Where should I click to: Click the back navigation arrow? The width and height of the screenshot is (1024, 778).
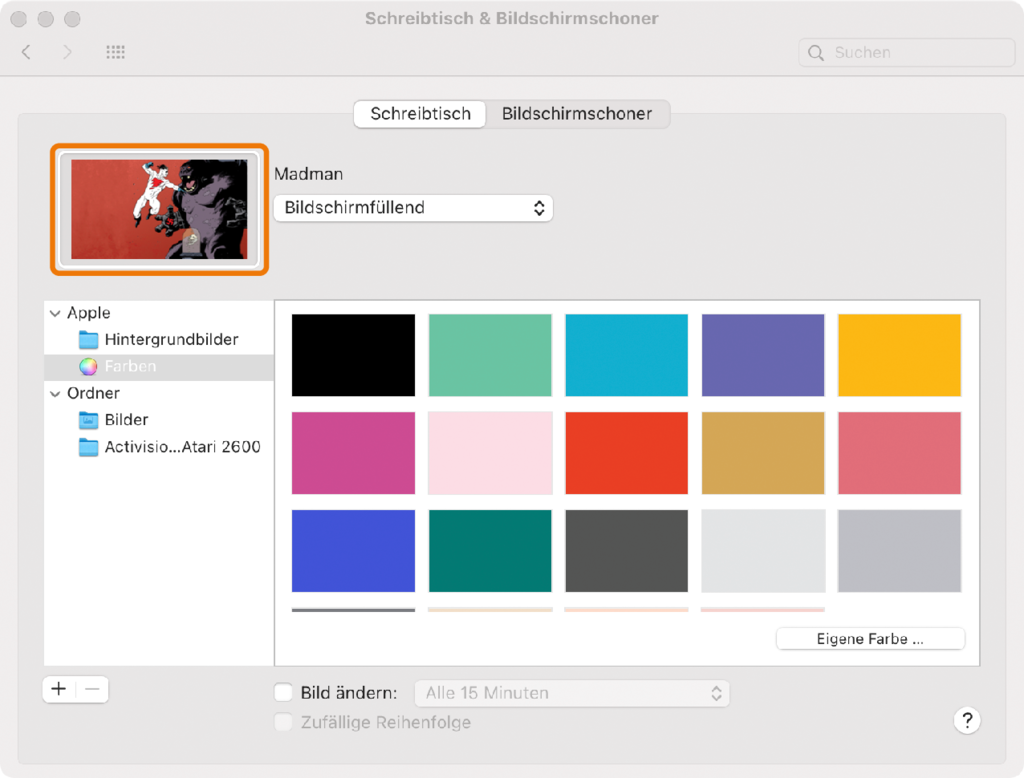coord(26,52)
